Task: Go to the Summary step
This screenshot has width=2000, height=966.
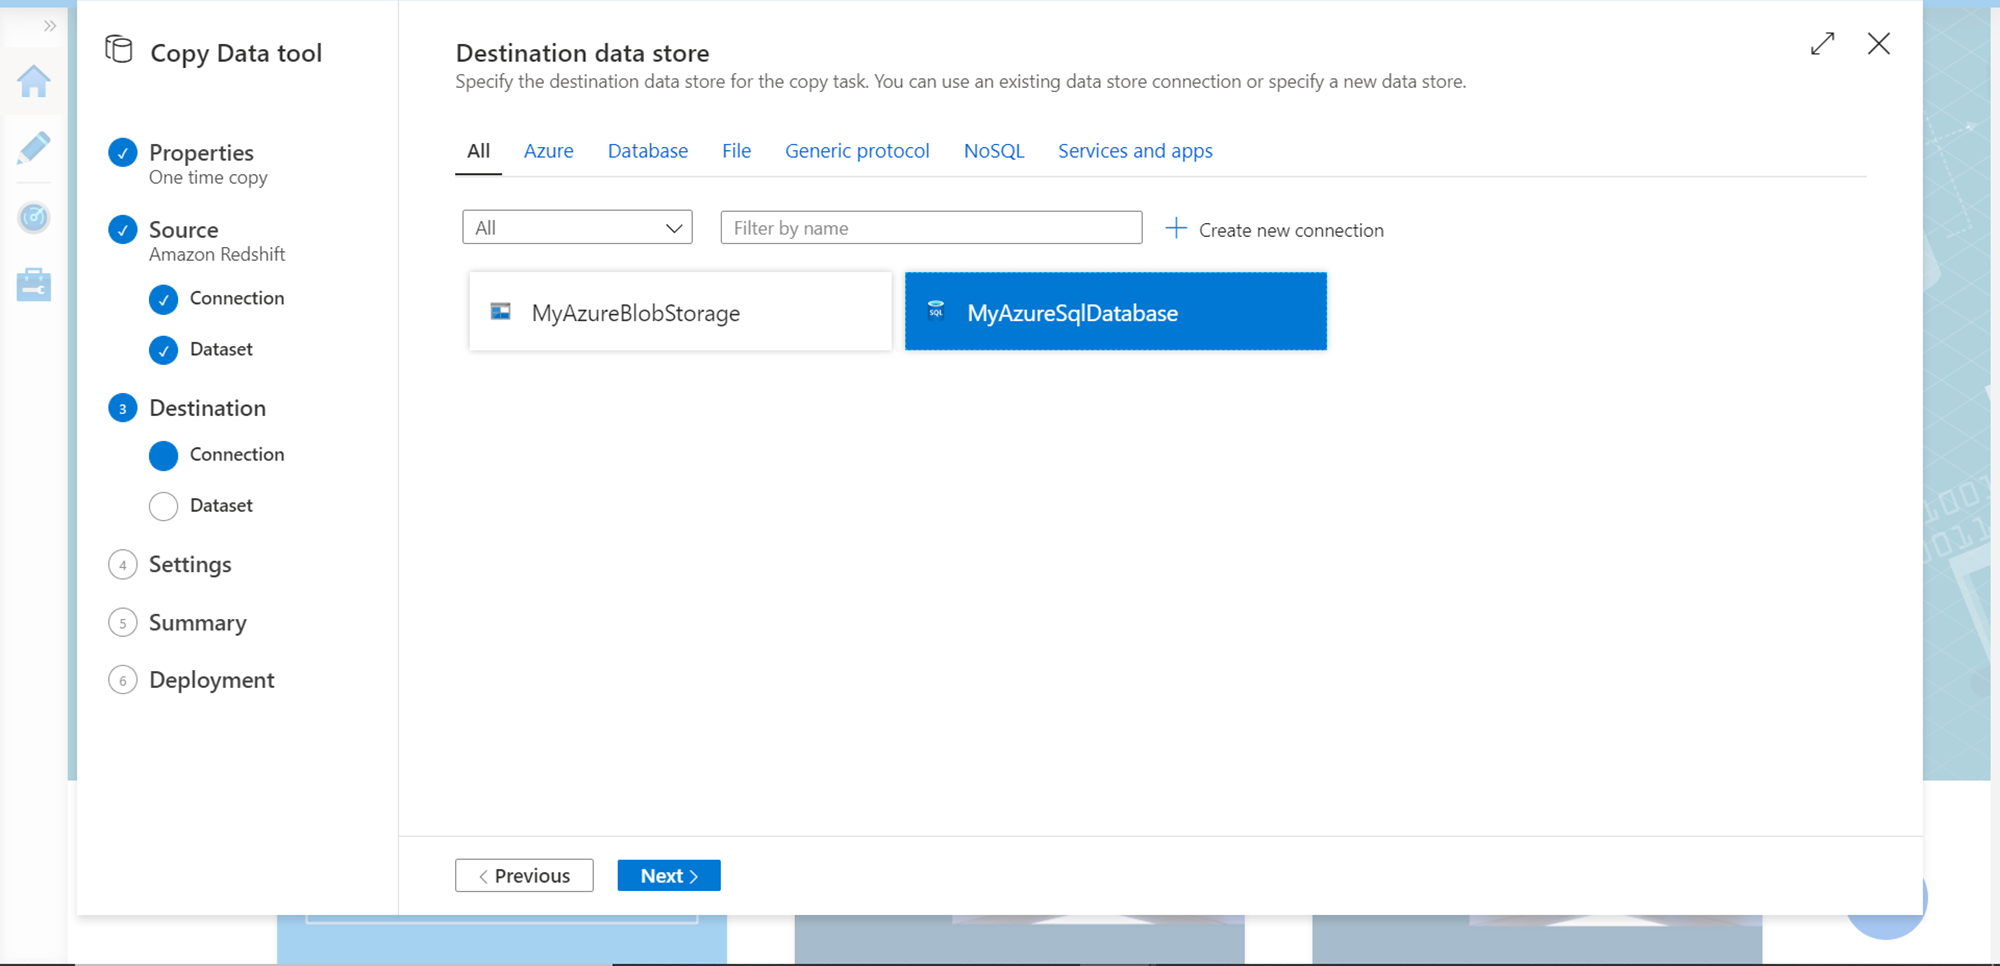Action: (198, 623)
